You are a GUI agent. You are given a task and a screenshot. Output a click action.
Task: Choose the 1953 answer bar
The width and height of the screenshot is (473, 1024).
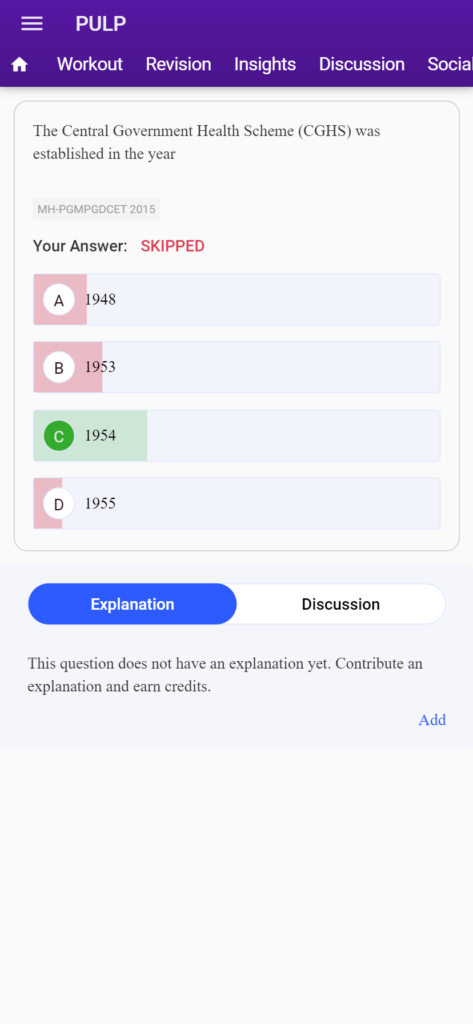pyautogui.click(x=236, y=368)
